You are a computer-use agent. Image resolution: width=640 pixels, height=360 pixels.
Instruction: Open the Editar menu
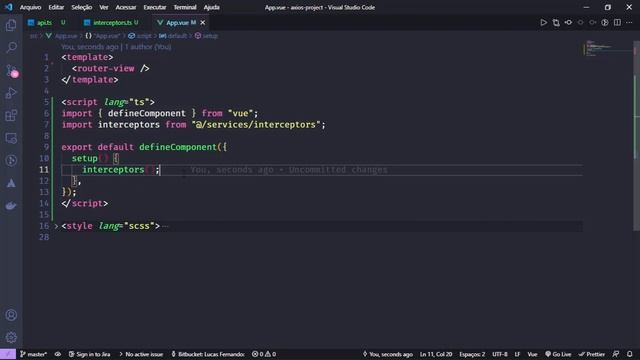pyautogui.click(x=56, y=7)
